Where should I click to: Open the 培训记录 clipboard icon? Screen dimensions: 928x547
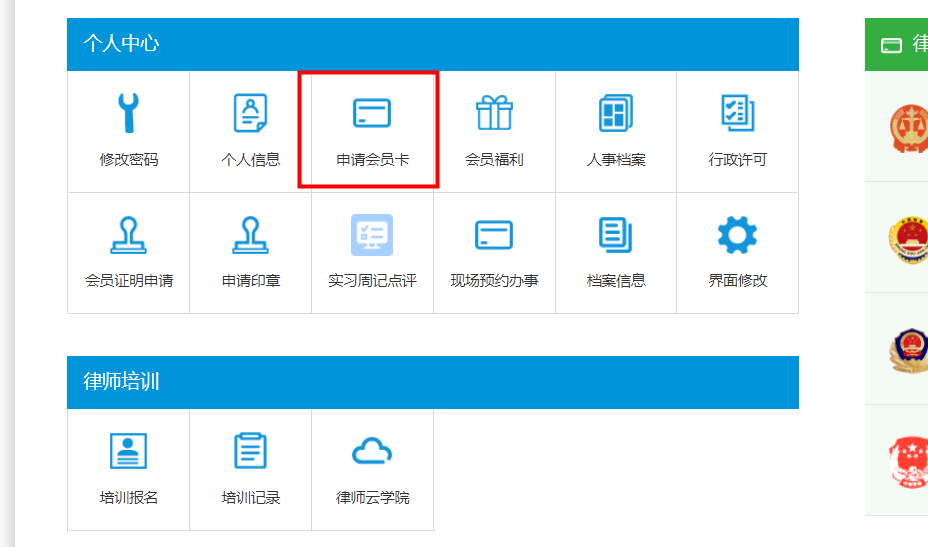coord(250,451)
